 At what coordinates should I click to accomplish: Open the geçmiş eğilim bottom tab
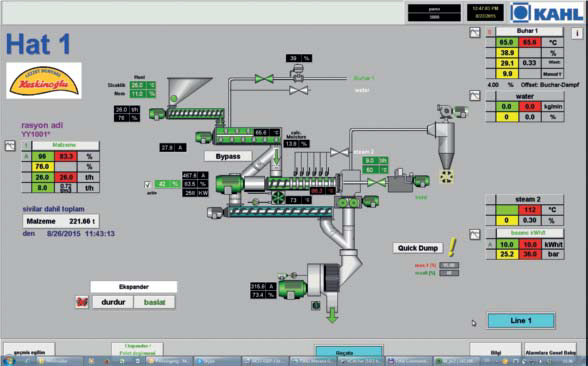tap(29, 351)
